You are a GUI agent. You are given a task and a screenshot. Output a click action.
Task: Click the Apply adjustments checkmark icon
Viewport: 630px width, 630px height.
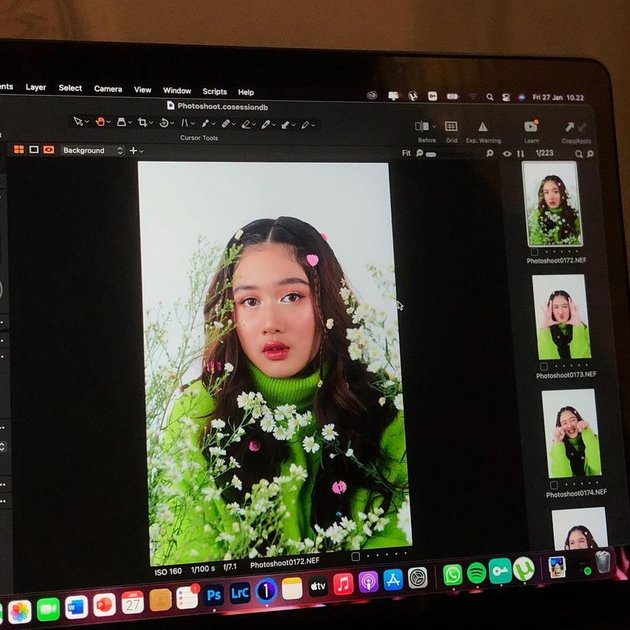(x=582, y=128)
